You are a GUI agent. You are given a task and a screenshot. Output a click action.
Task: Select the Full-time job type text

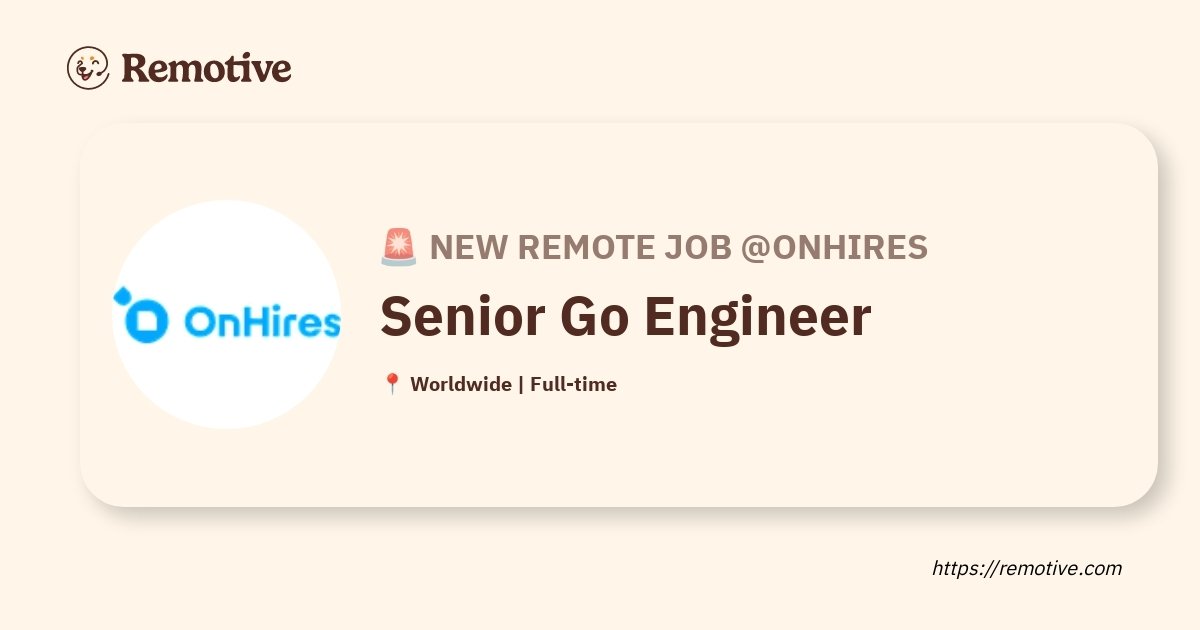[x=573, y=384]
